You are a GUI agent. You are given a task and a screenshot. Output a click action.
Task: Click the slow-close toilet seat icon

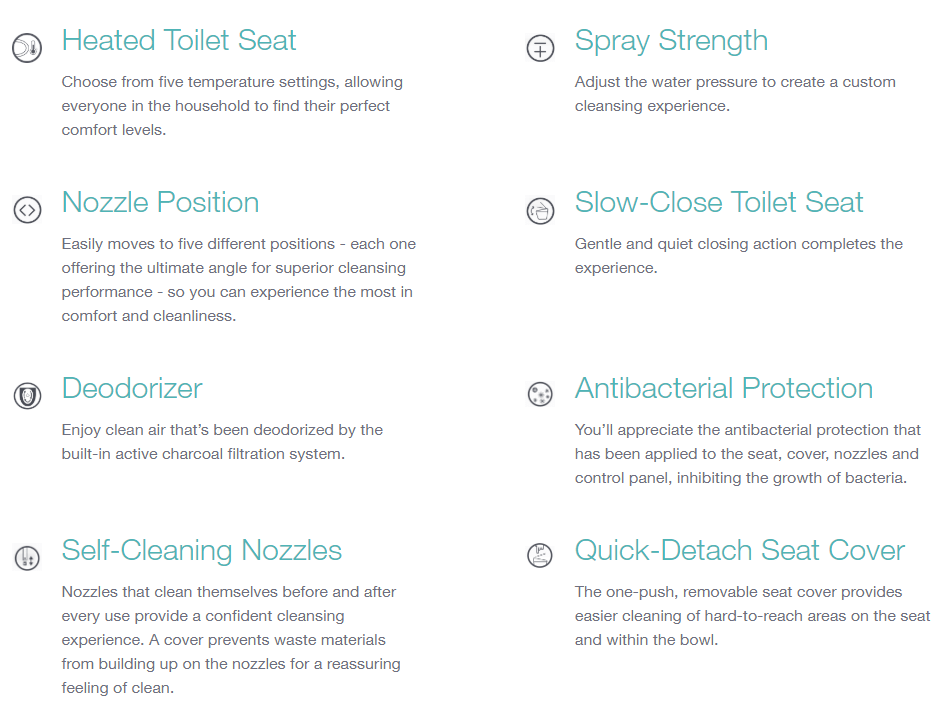point(540,211)
